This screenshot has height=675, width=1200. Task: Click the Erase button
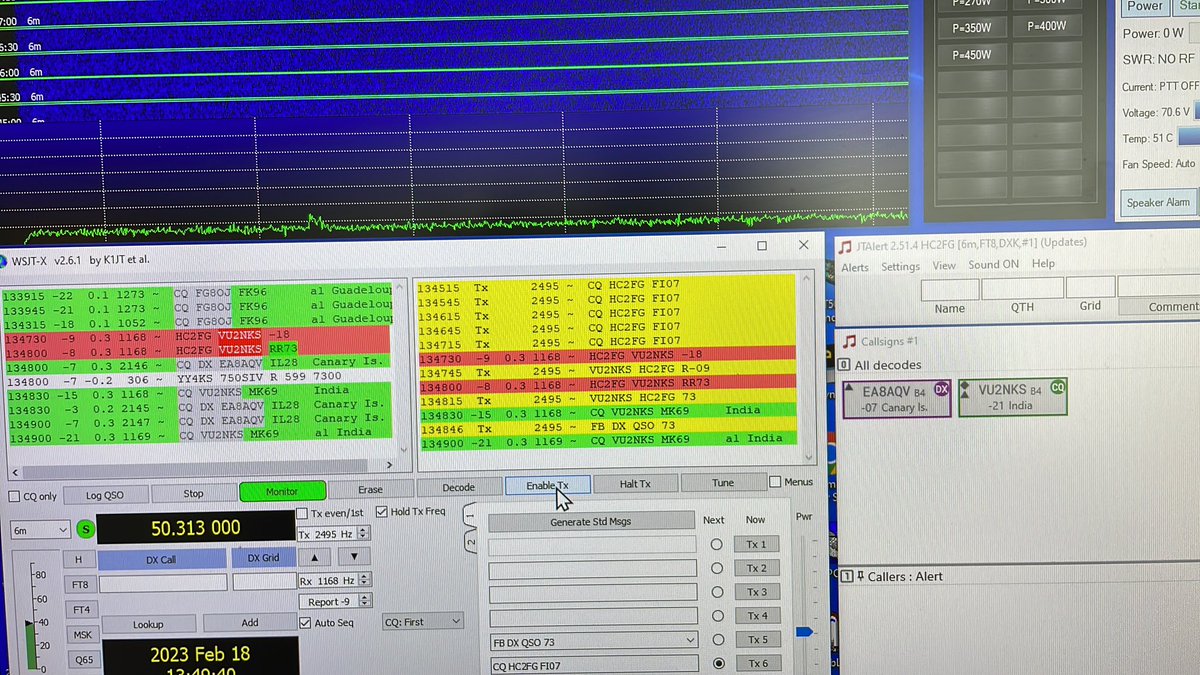(x=370, y=490)
